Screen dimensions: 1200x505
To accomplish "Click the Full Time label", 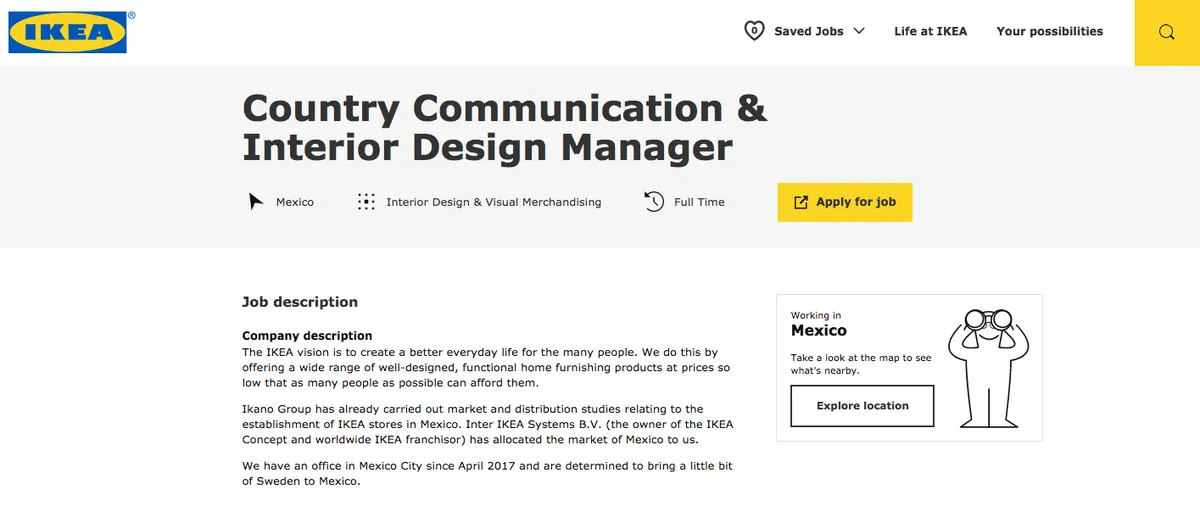I will pyautogui.click(x=699, y=202).
